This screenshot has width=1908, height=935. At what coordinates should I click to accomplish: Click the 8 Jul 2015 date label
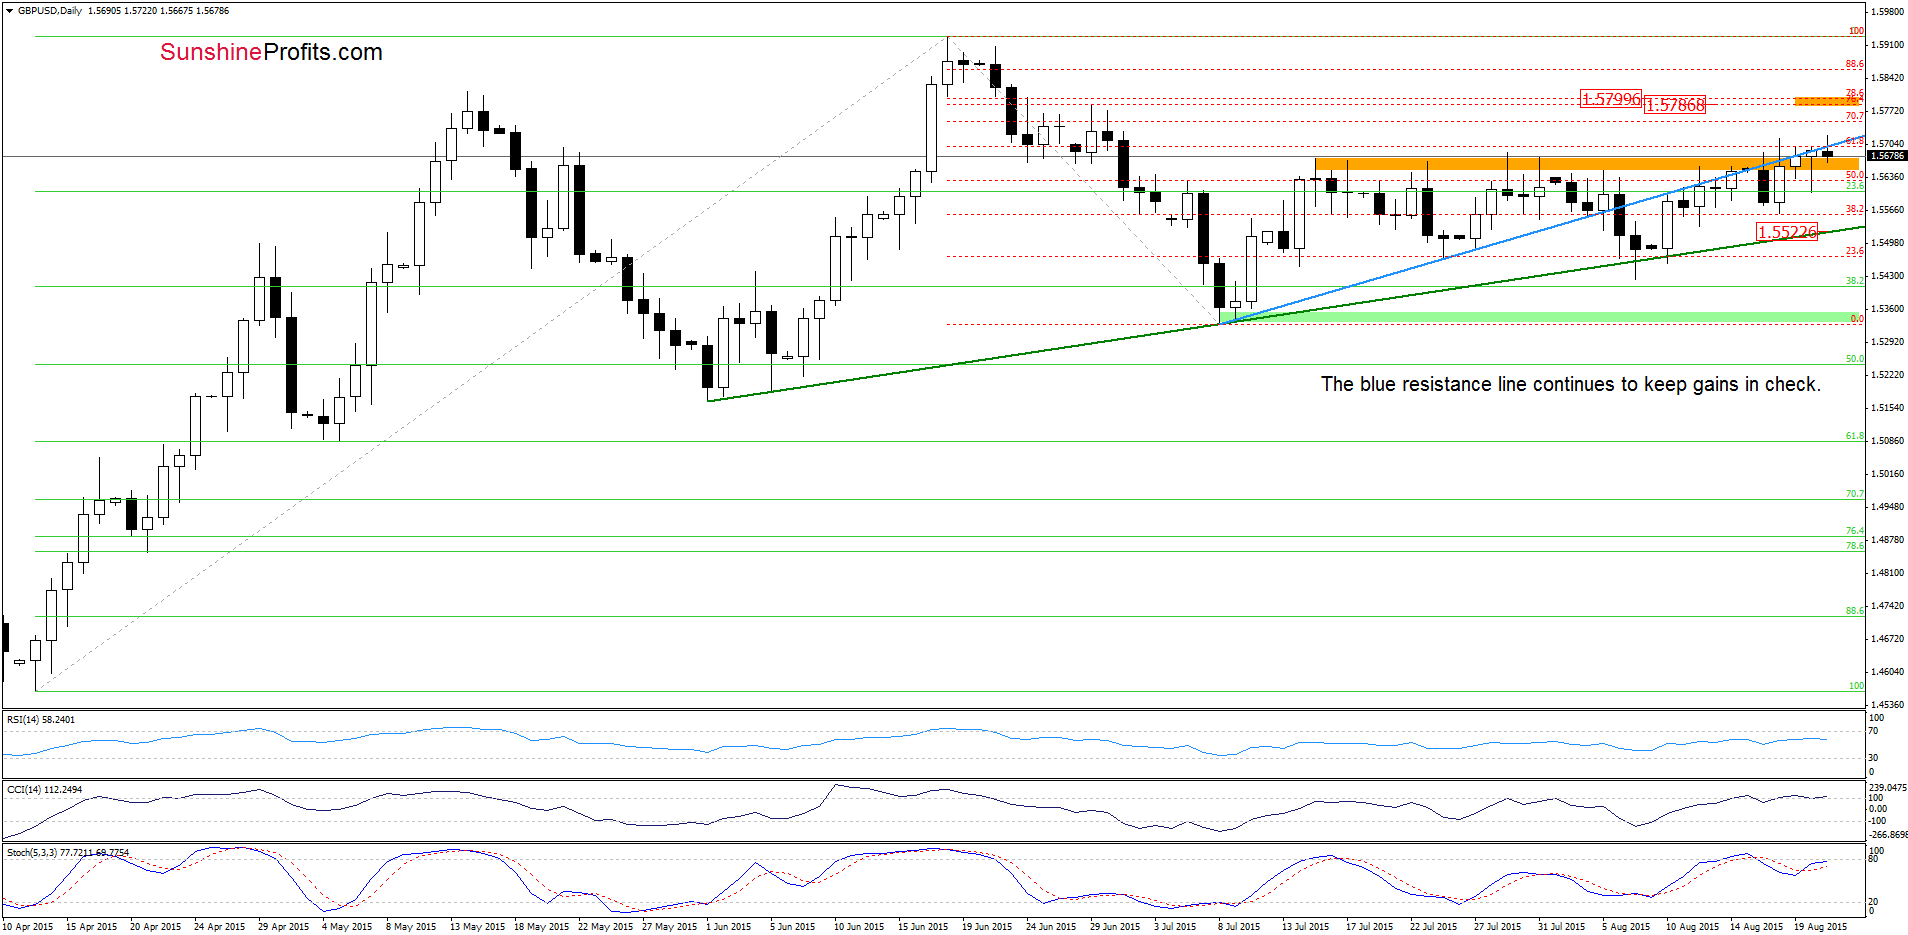point(1239,927)
